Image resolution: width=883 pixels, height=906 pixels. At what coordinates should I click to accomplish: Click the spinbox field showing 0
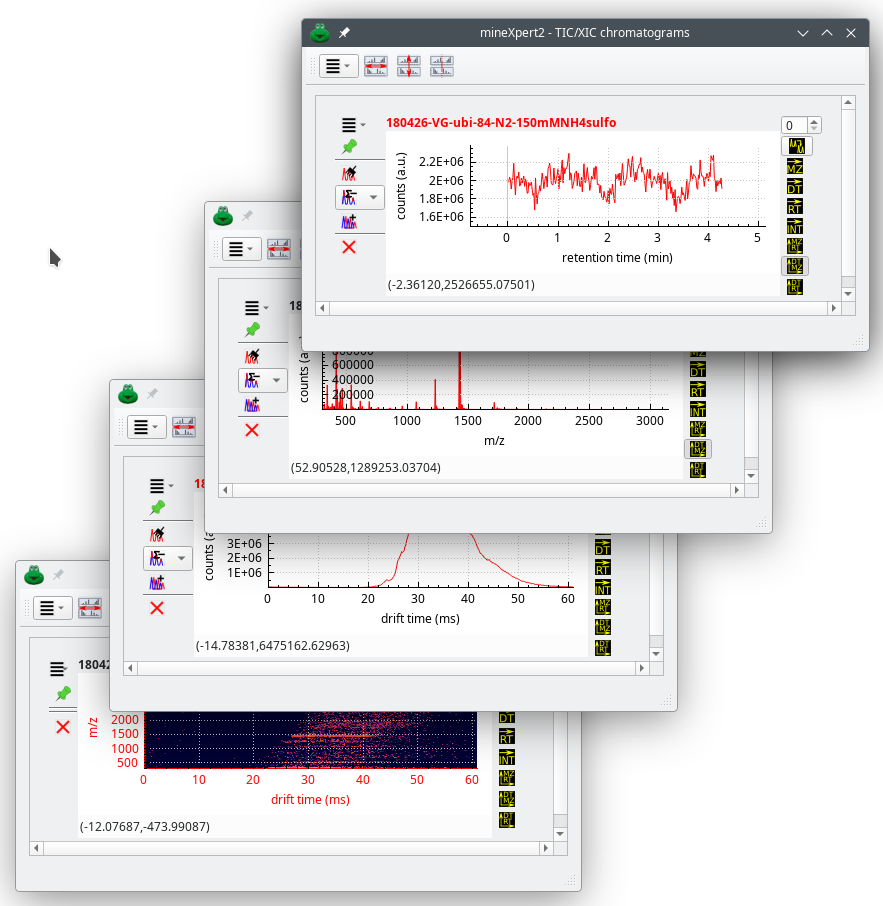(x=794, y=125)
